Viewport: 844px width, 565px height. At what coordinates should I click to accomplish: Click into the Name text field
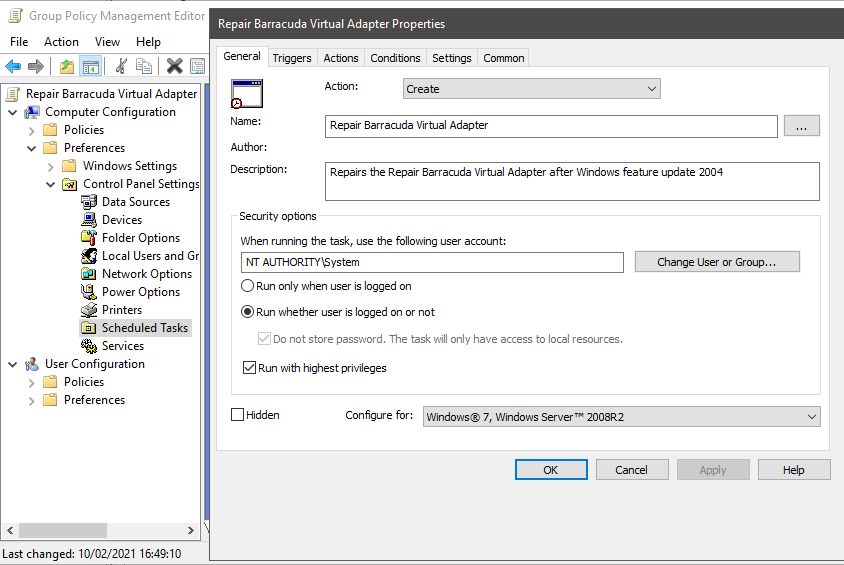click(551, 126)
